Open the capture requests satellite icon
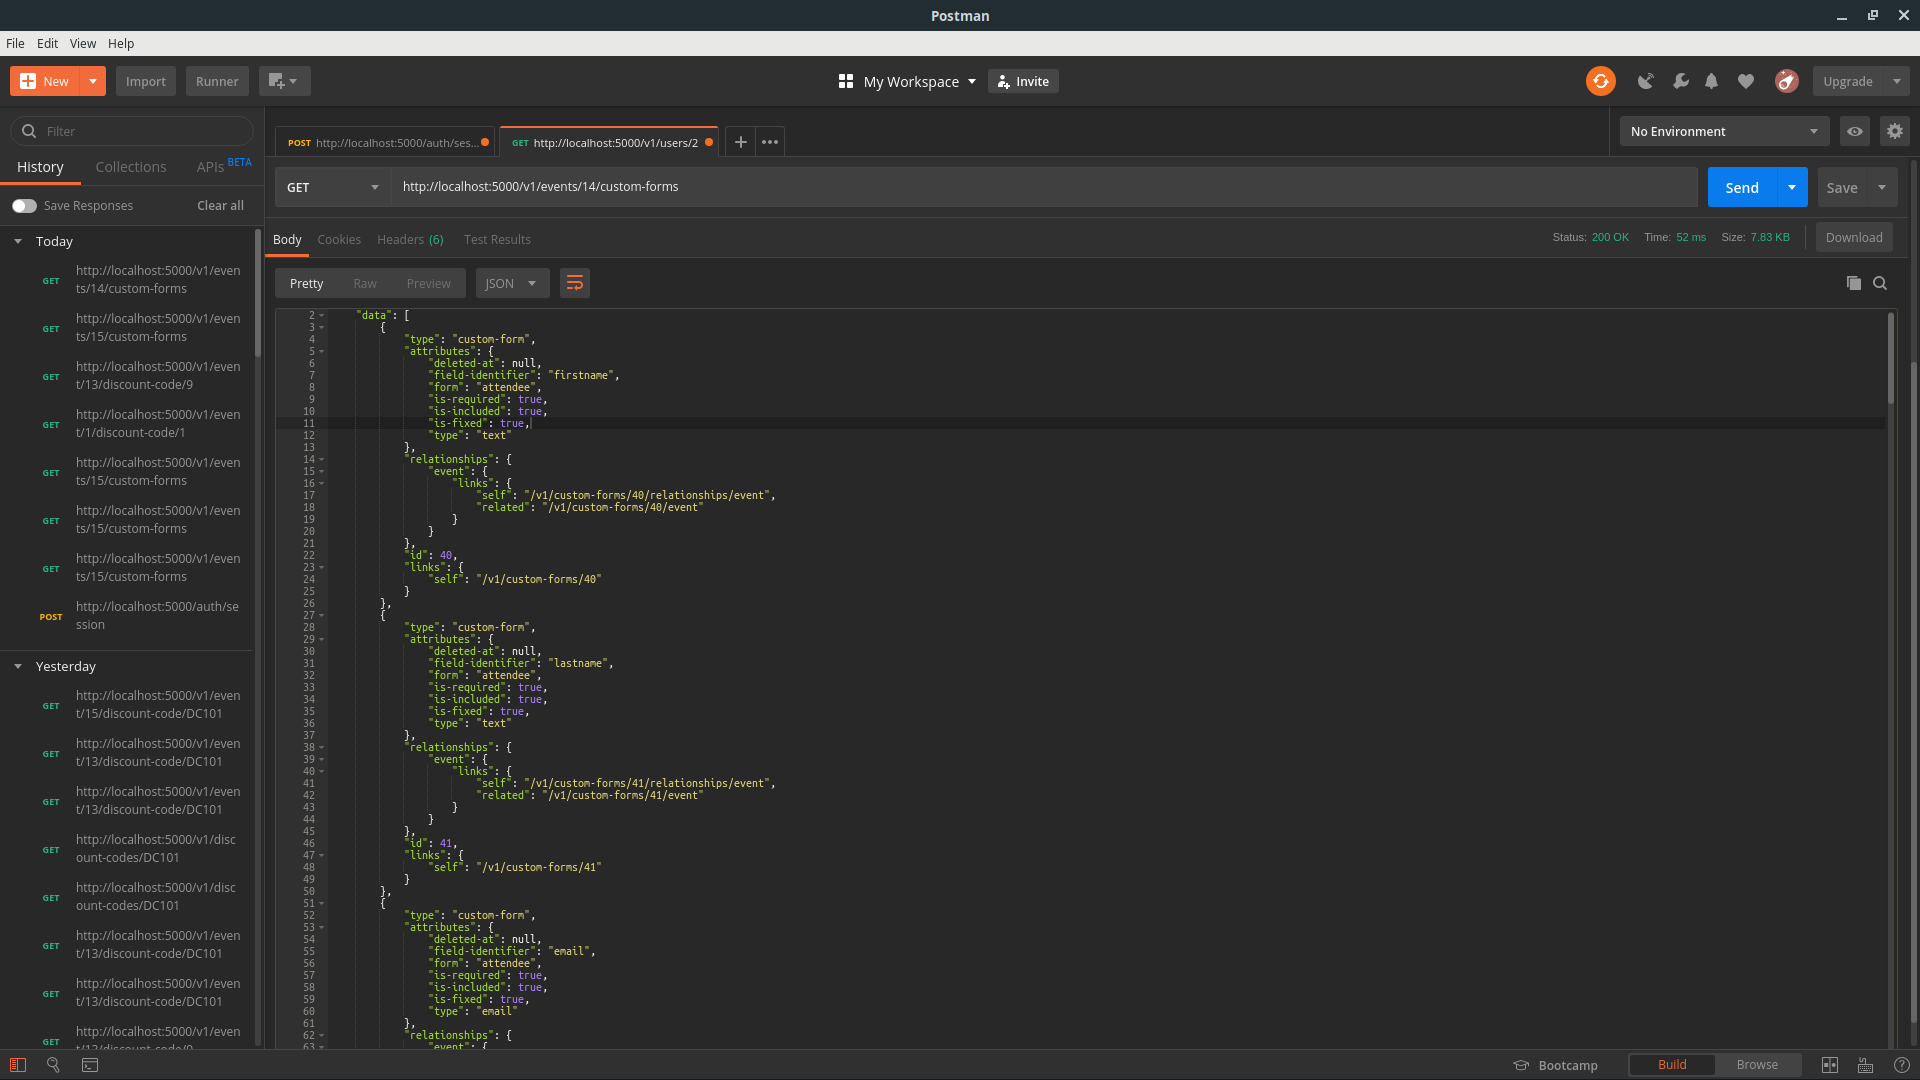The width and height of the screenshot is (1920, 1080). (1645, 81)
